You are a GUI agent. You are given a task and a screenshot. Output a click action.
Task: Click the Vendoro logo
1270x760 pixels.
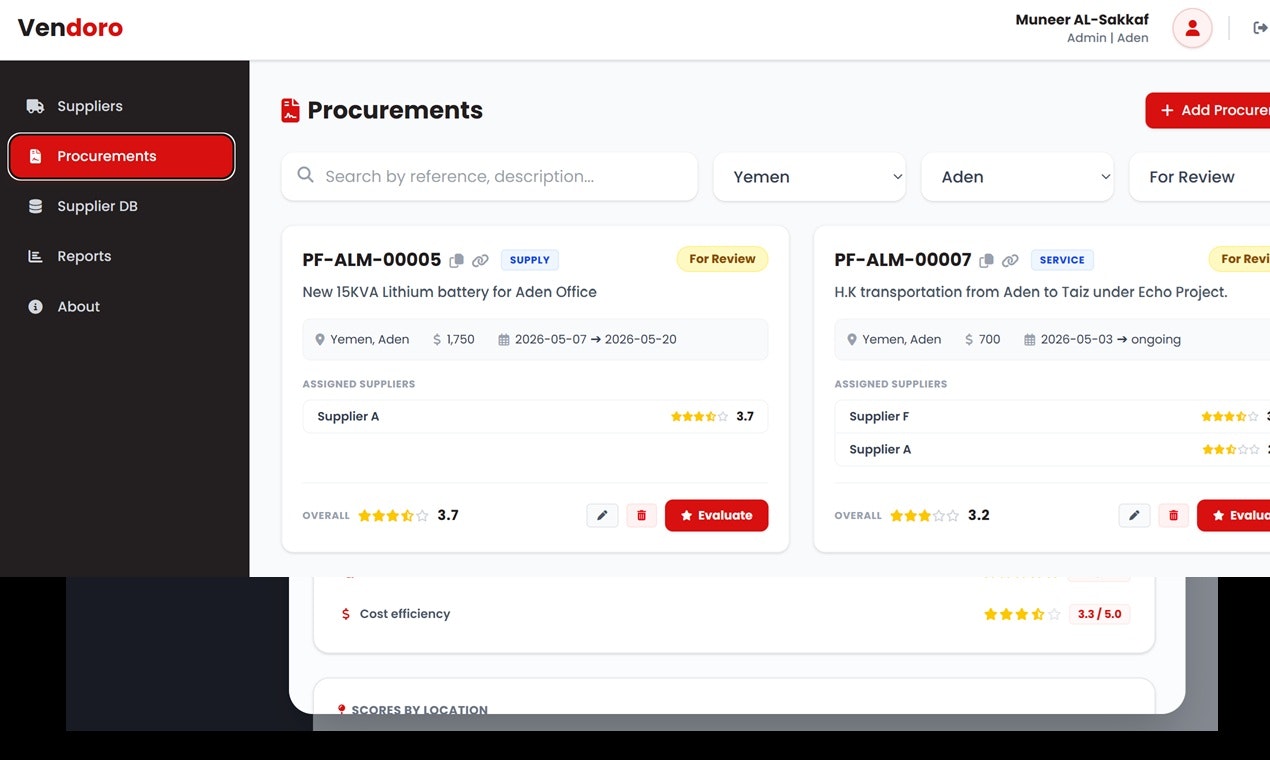[70, 28]
